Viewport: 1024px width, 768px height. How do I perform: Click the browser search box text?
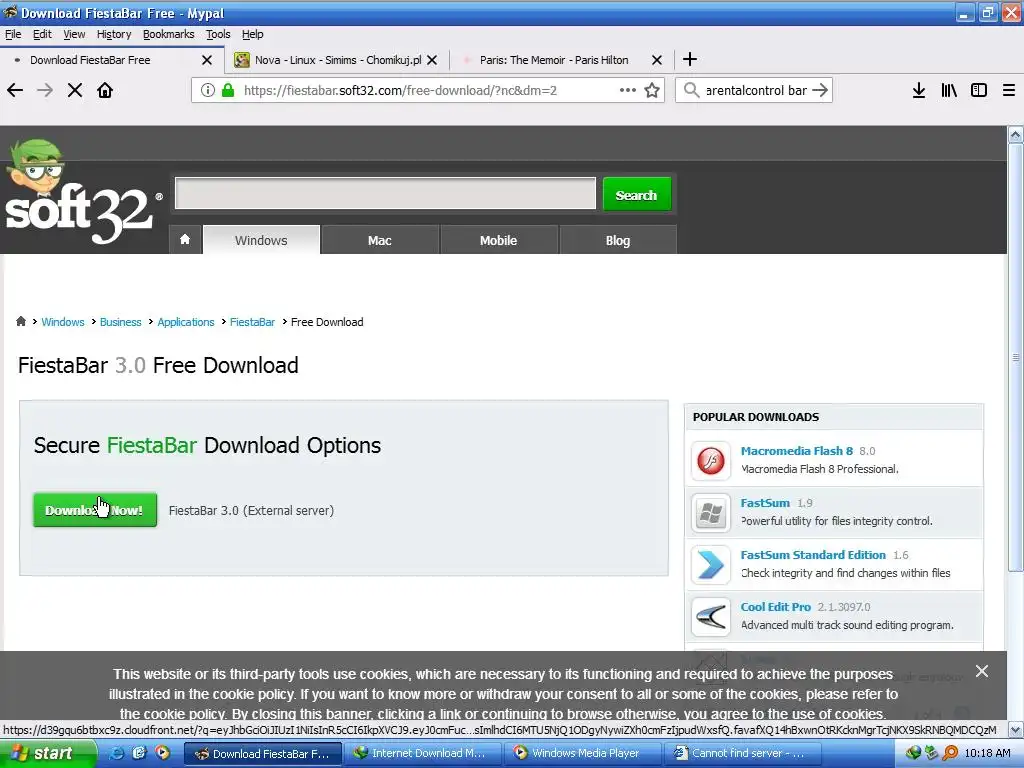pyautogui.click(x=756, y=90)
